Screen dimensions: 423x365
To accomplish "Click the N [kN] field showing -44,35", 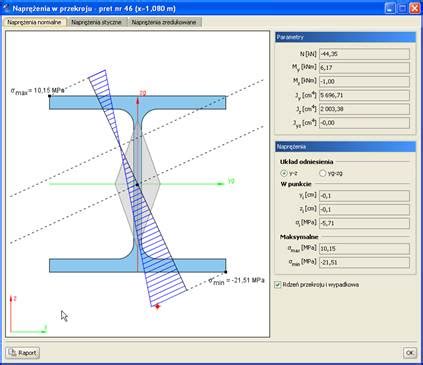I will click(364, 54).
